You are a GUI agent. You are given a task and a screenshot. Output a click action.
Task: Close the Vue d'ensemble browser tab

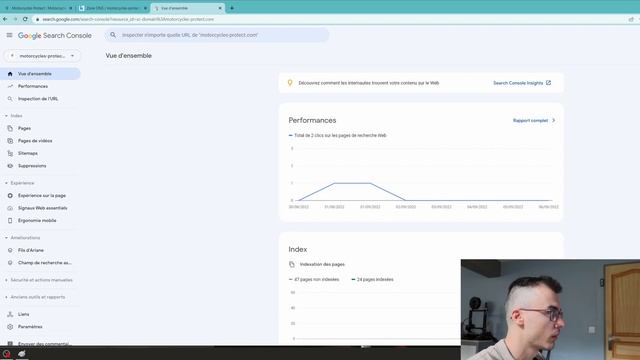point(220,8)
